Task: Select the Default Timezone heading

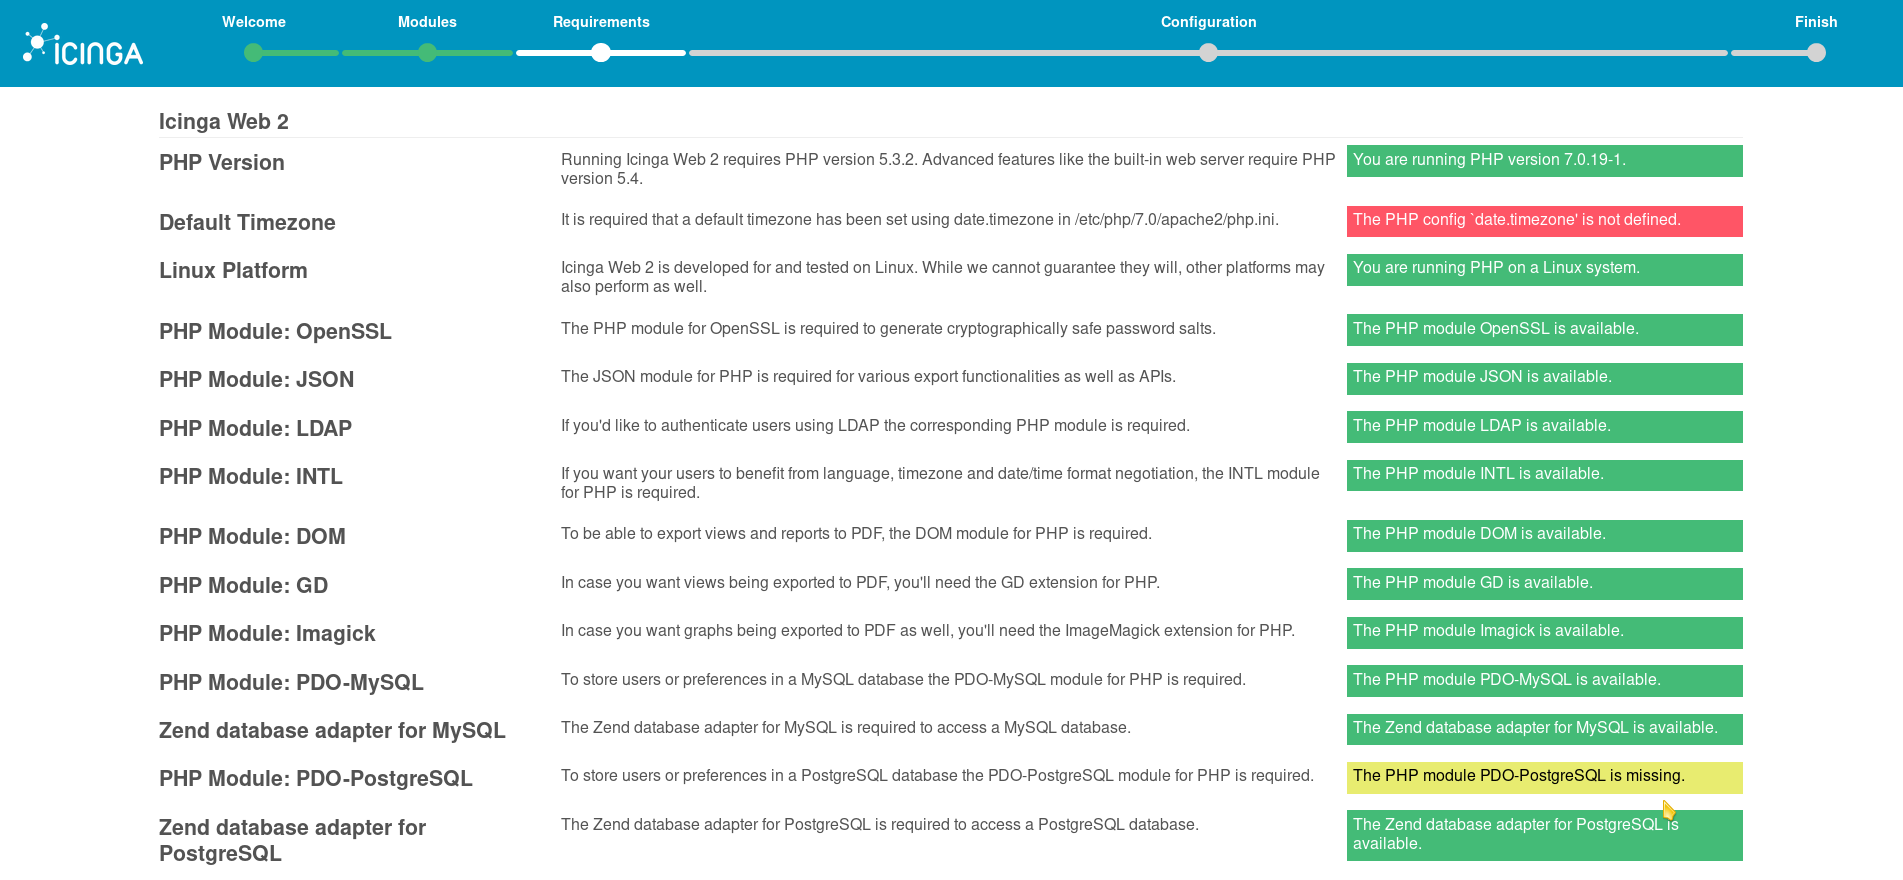Action: (247, 223)
